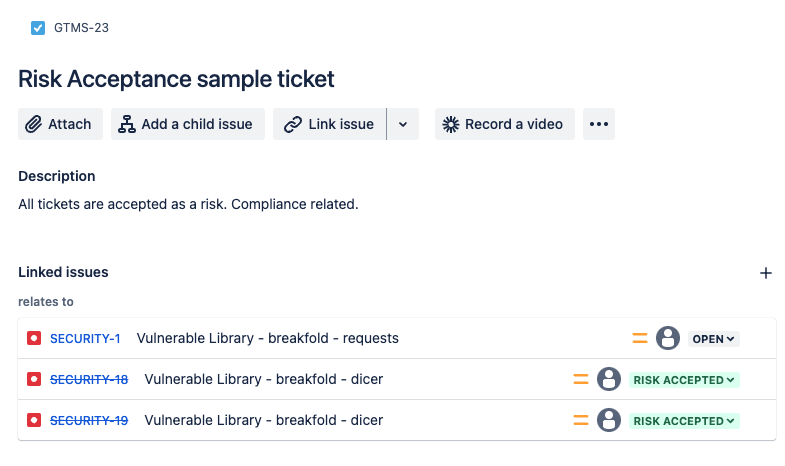Click Record a video
The width and height of the screenshot is (785, 466).
[x=505, y=124]
